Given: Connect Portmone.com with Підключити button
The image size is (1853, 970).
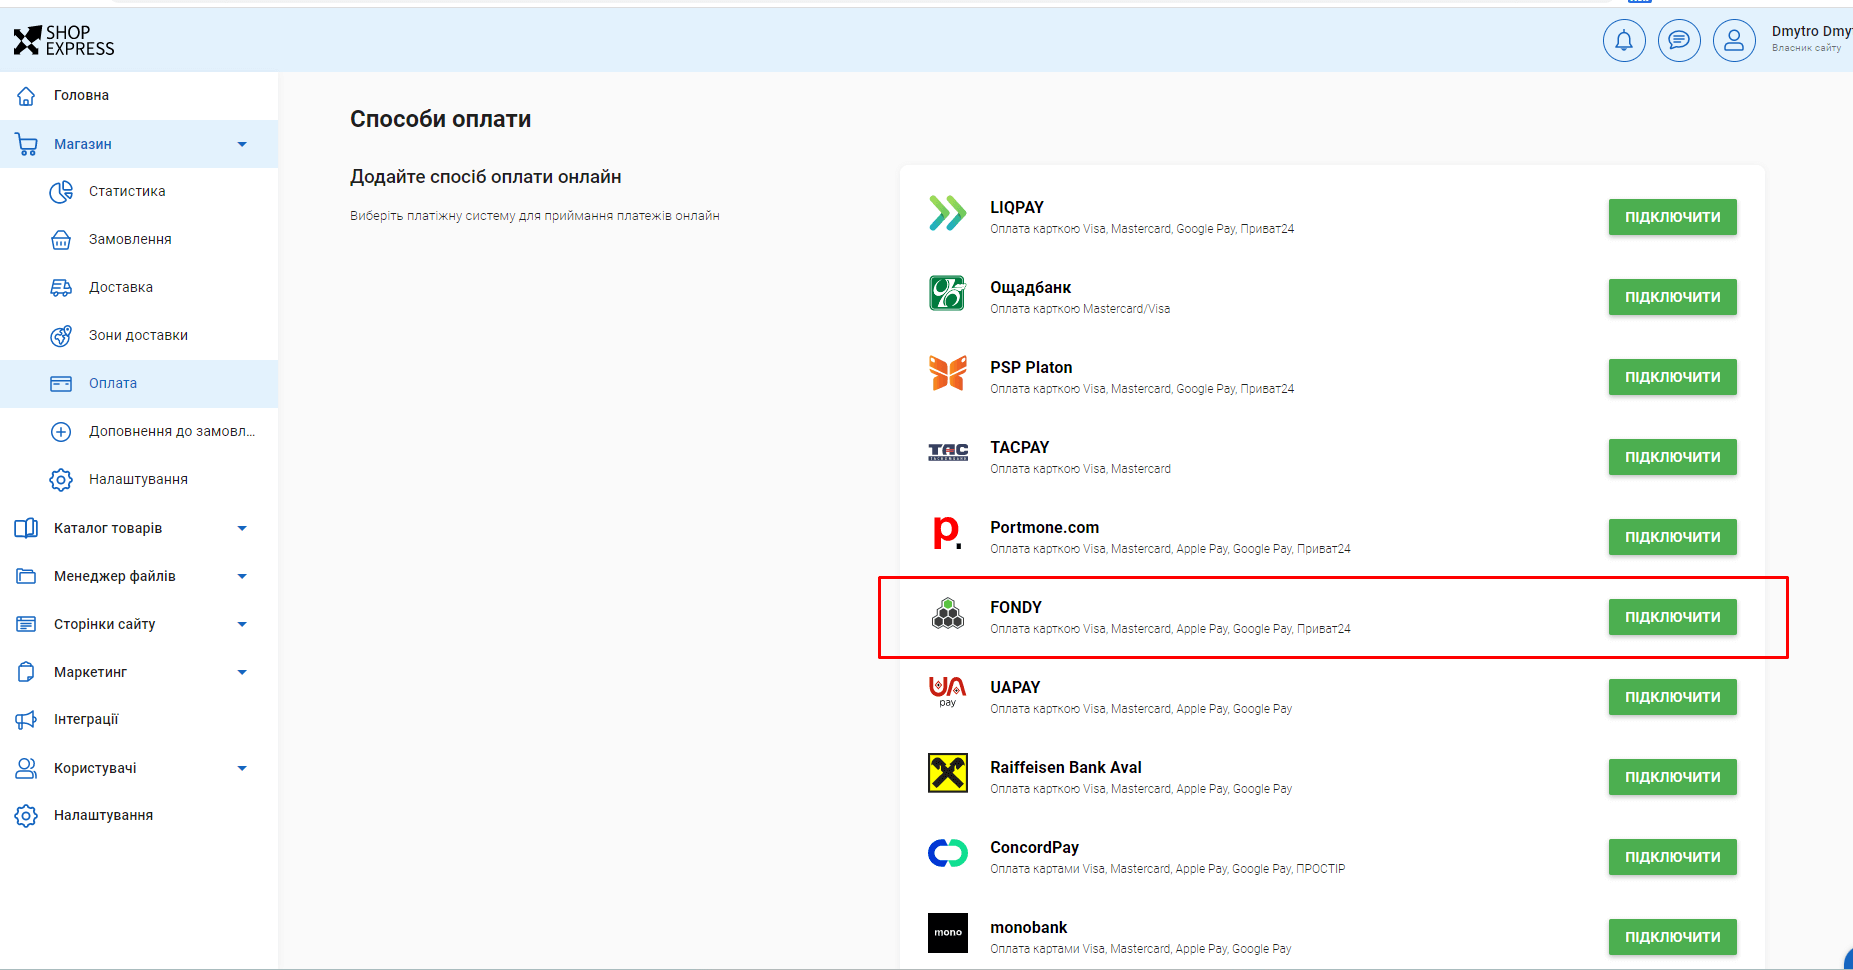Looking at the screenshot, I should 1672,537.
